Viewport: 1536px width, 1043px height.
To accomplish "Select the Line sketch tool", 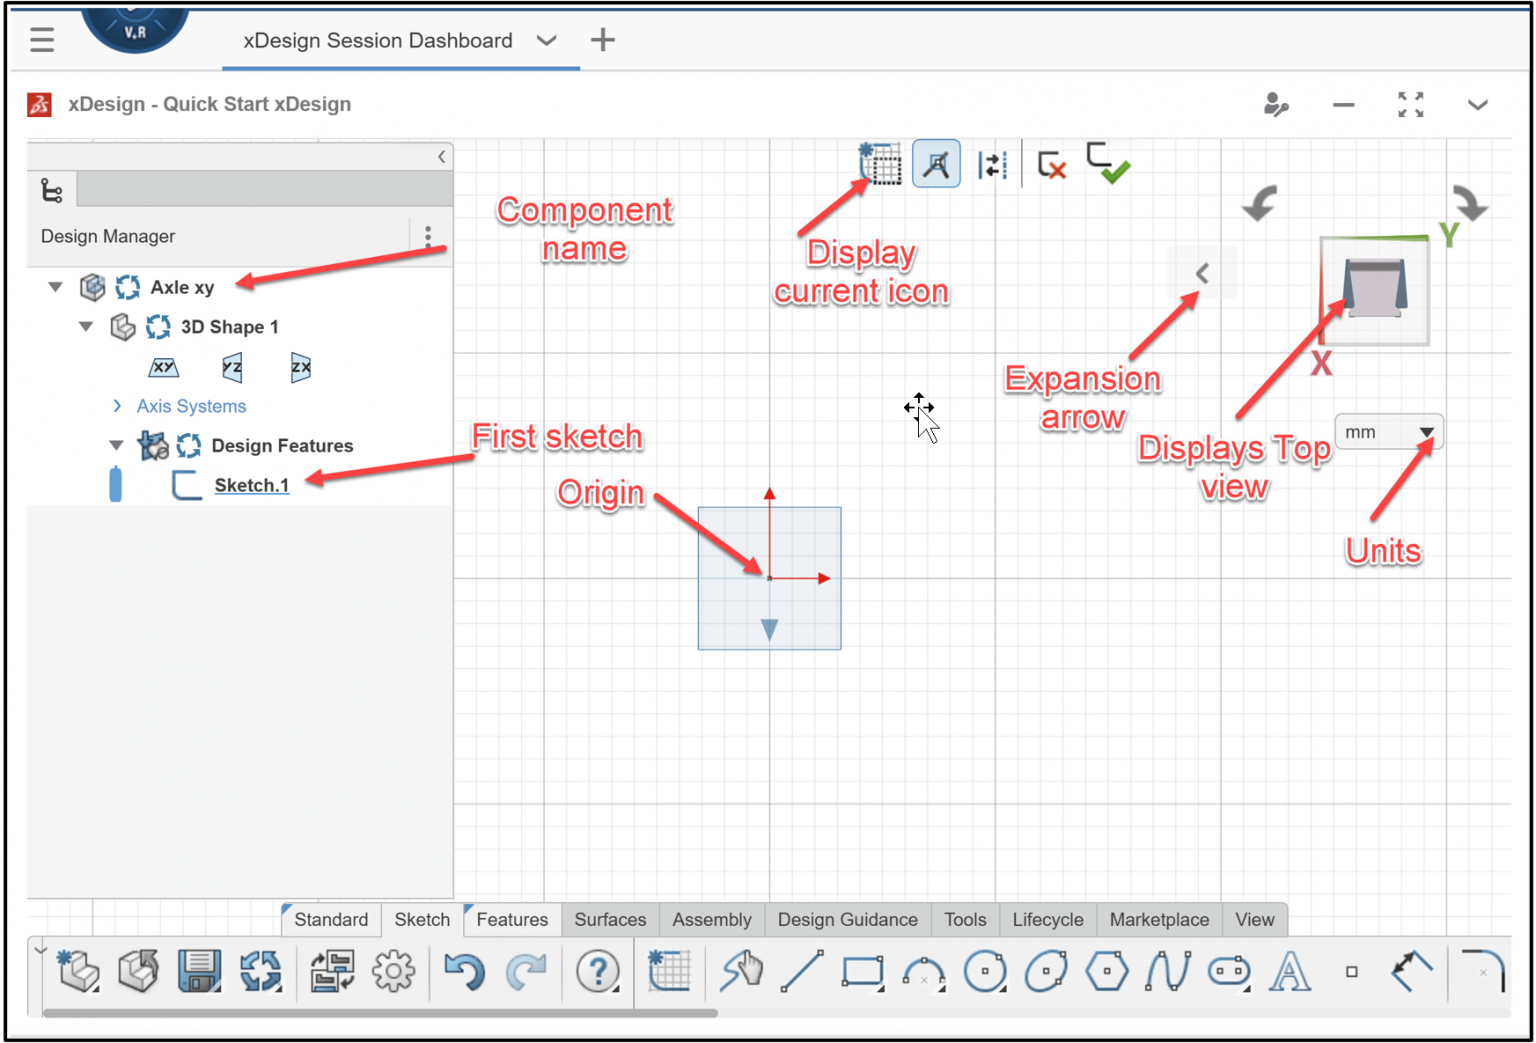I will pos(803,971).
